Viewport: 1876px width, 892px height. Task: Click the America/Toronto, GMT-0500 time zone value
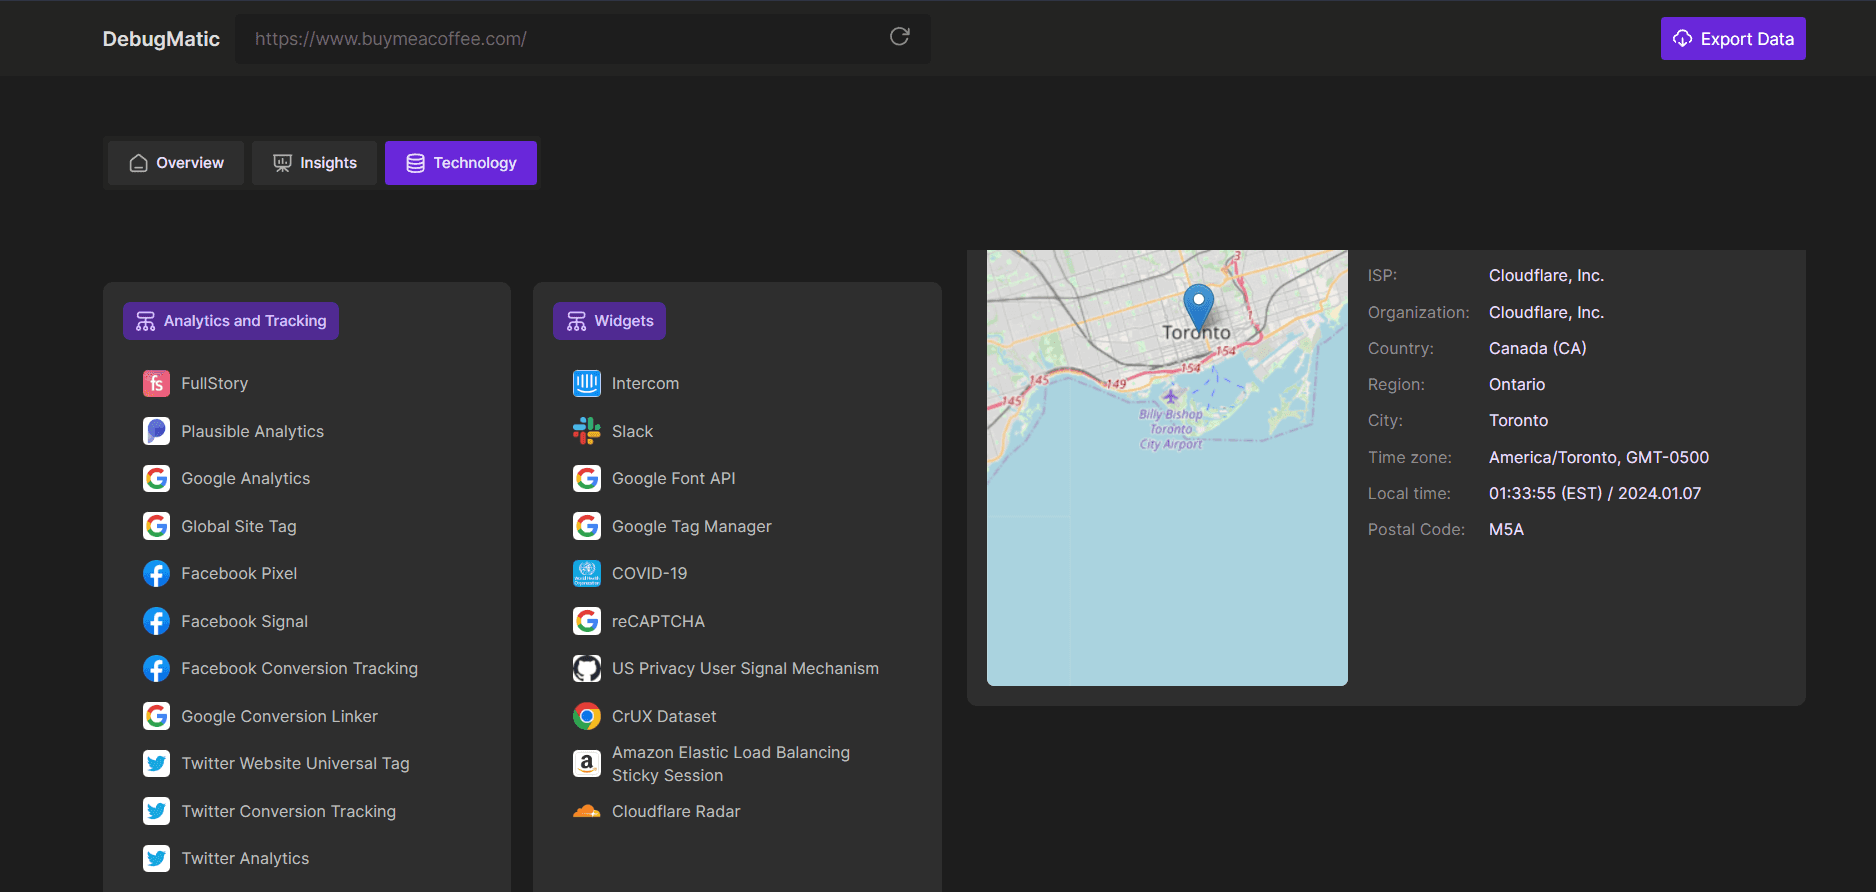click(1599, 457)
